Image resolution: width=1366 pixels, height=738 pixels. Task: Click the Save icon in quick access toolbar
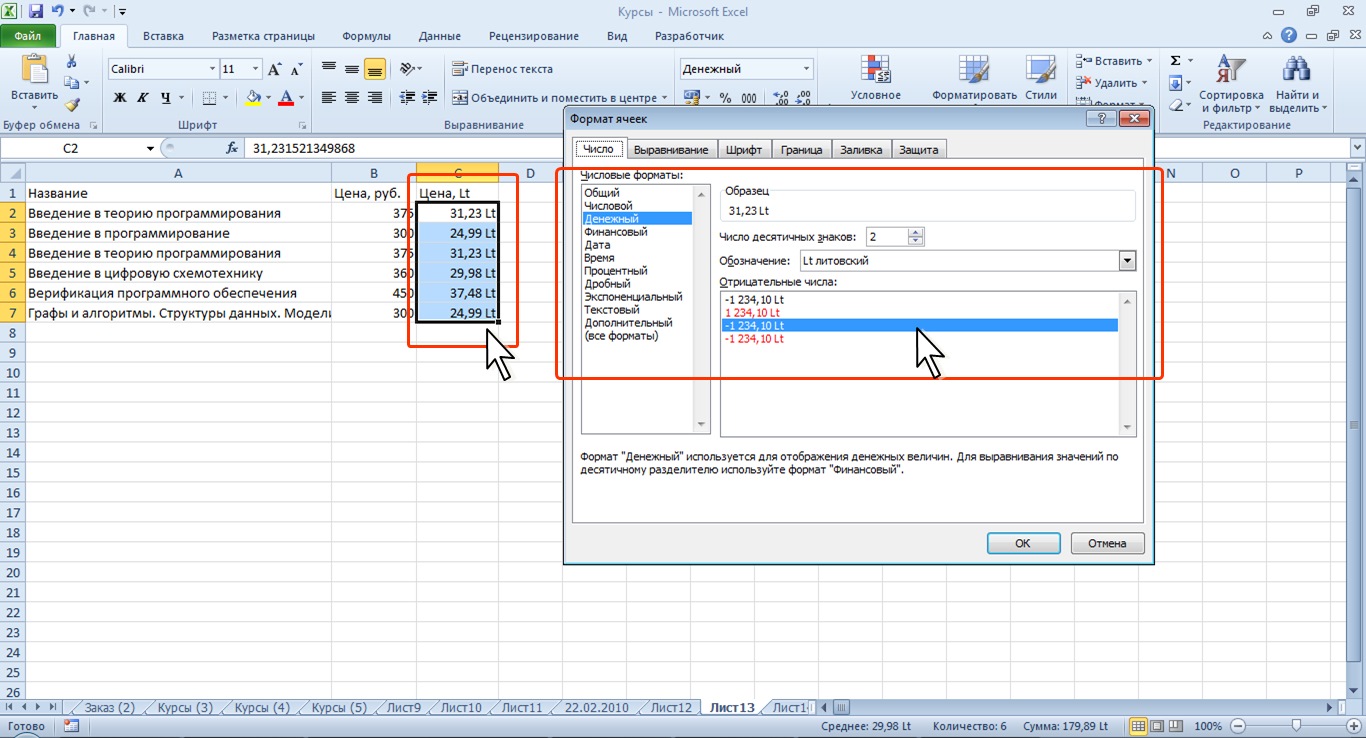point(35,12)
